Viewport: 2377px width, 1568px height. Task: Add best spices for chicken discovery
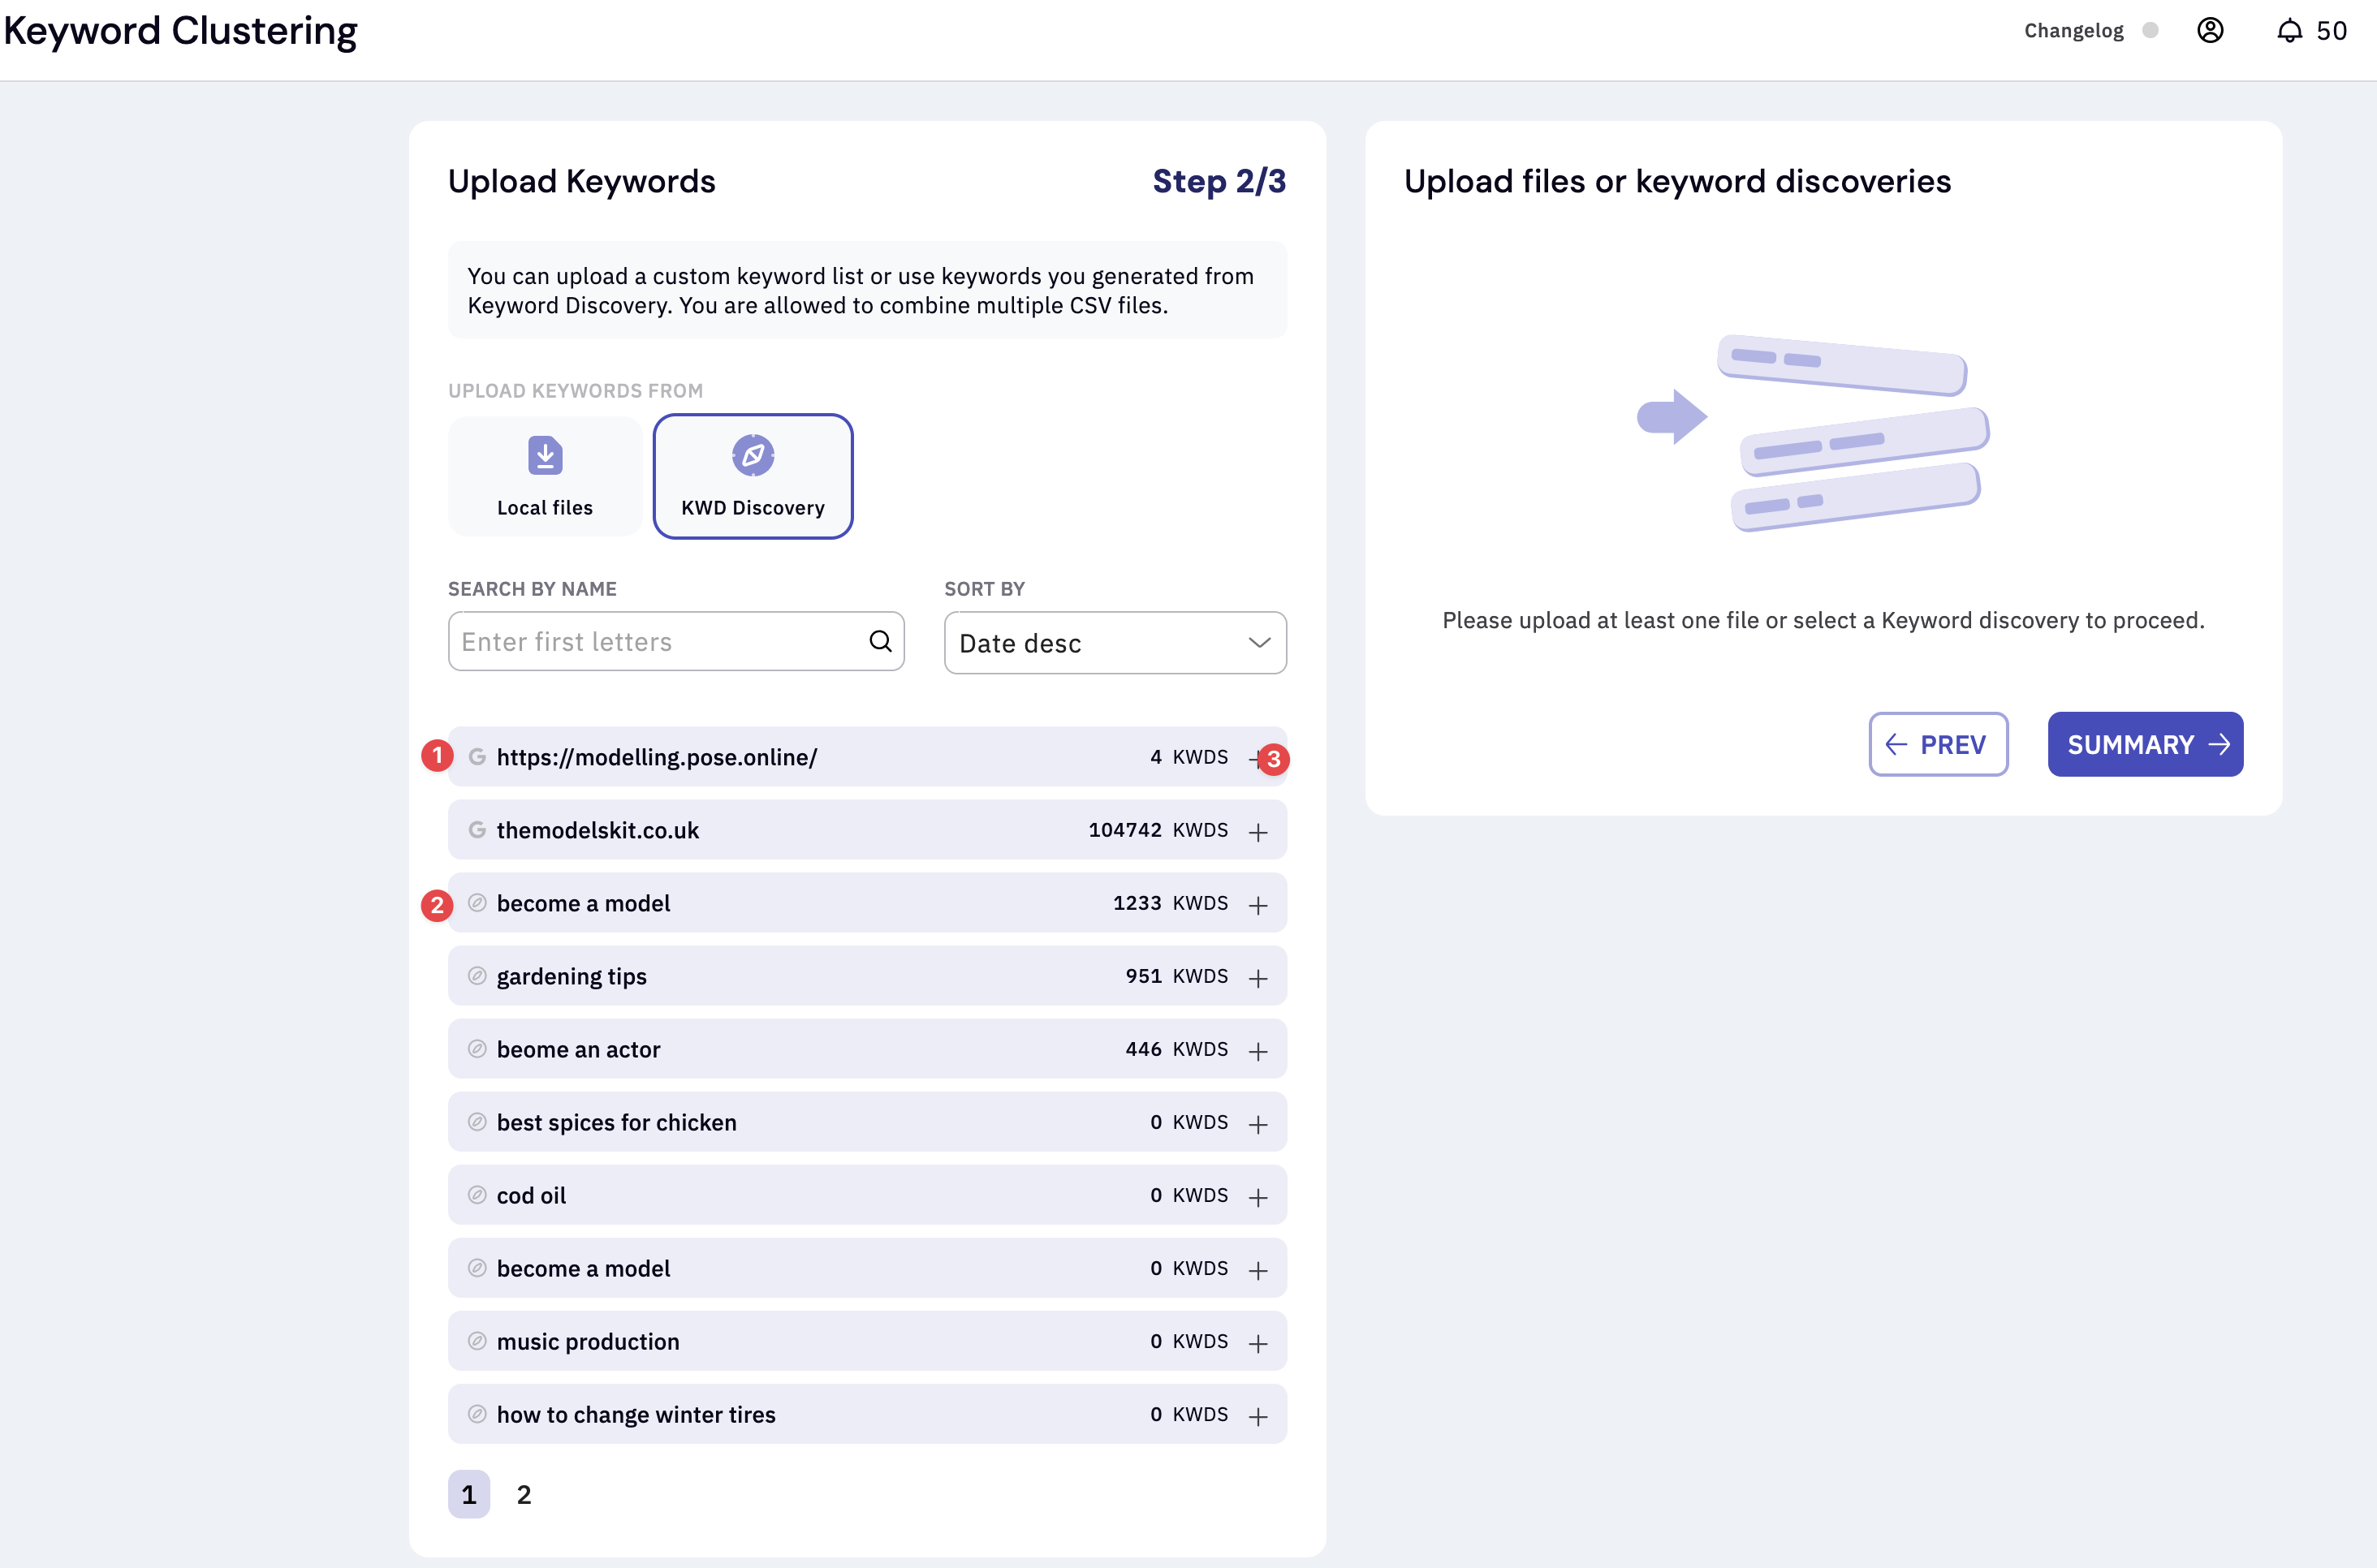[1258, 1123]
